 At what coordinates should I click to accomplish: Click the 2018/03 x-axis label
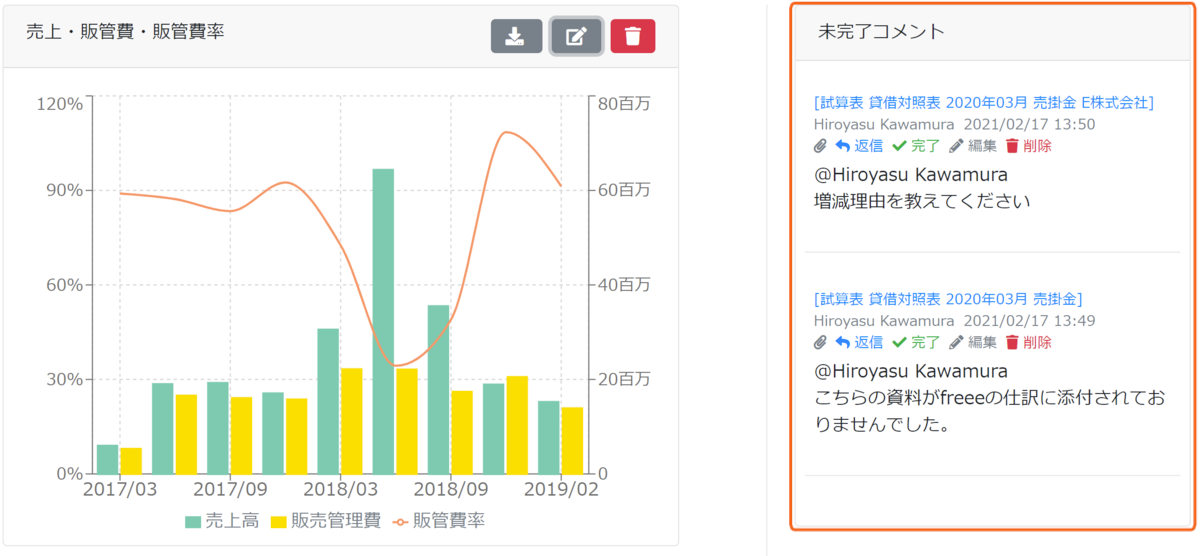coord(341,490)
